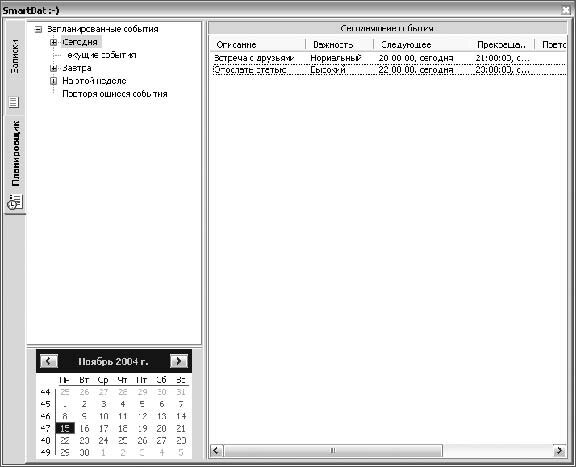
Task: Open the Записки notes icon in sidebar
Action: [x=14, y=102]
